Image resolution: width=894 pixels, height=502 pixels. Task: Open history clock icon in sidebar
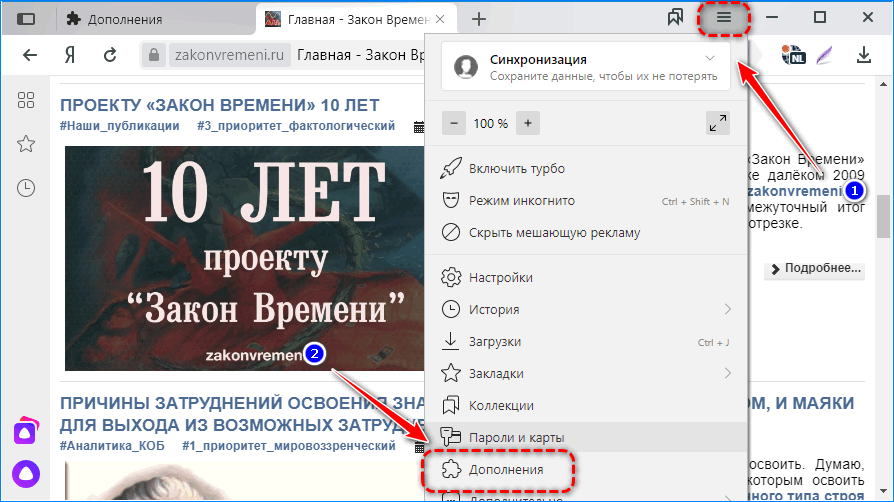pos(26,188)
